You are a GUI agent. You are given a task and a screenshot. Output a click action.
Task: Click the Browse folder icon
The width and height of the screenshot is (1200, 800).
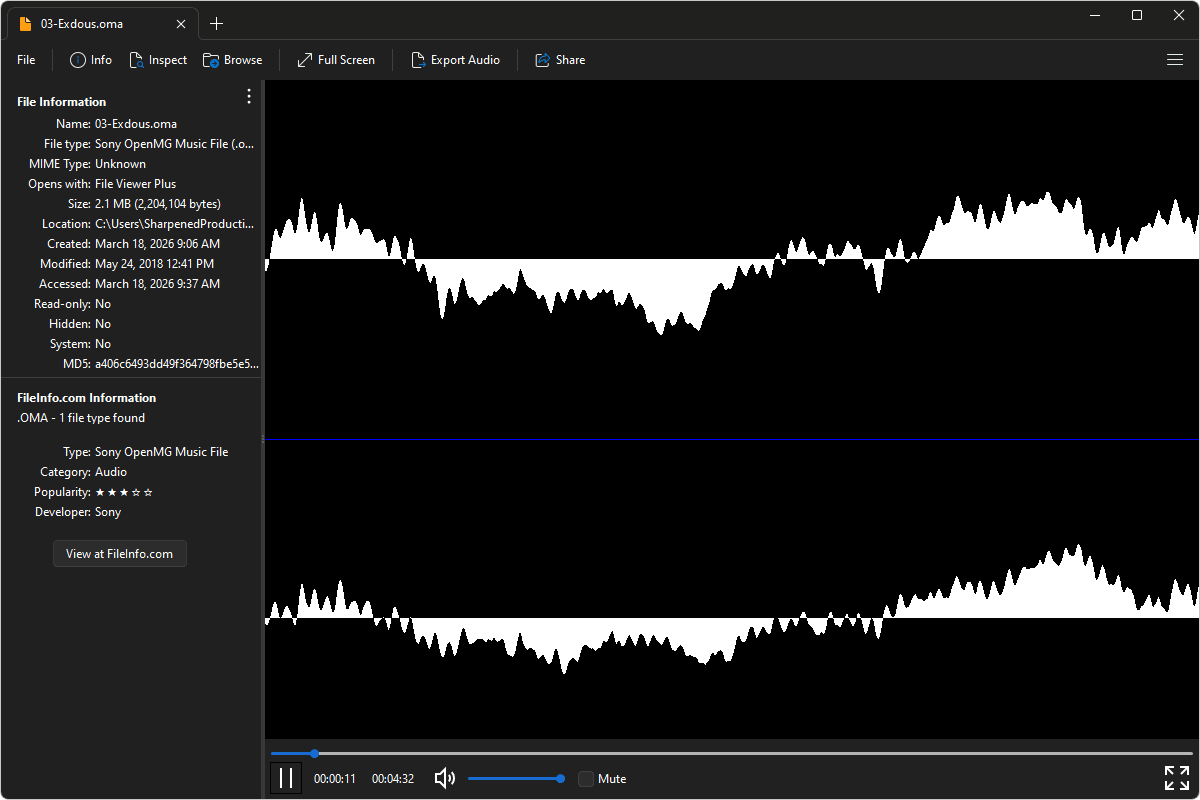[x=211, y=60]
